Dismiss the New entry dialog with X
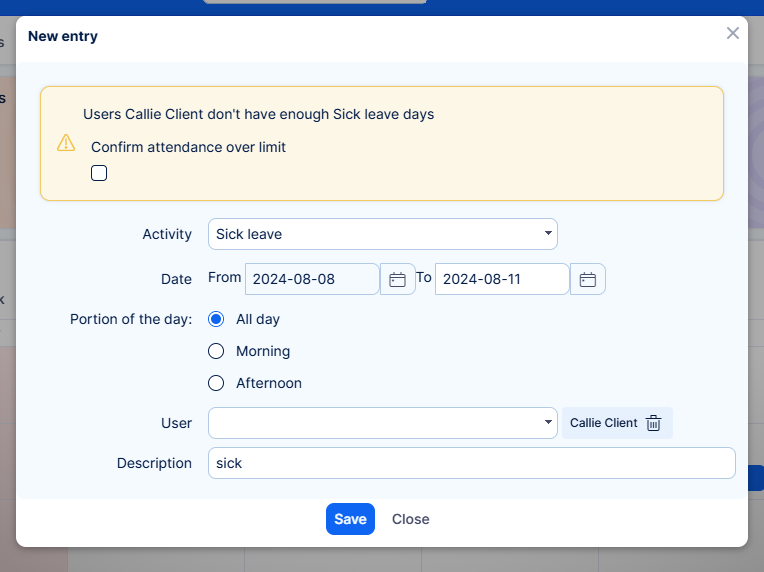This screenshot has height=572, width=764. 732,34
